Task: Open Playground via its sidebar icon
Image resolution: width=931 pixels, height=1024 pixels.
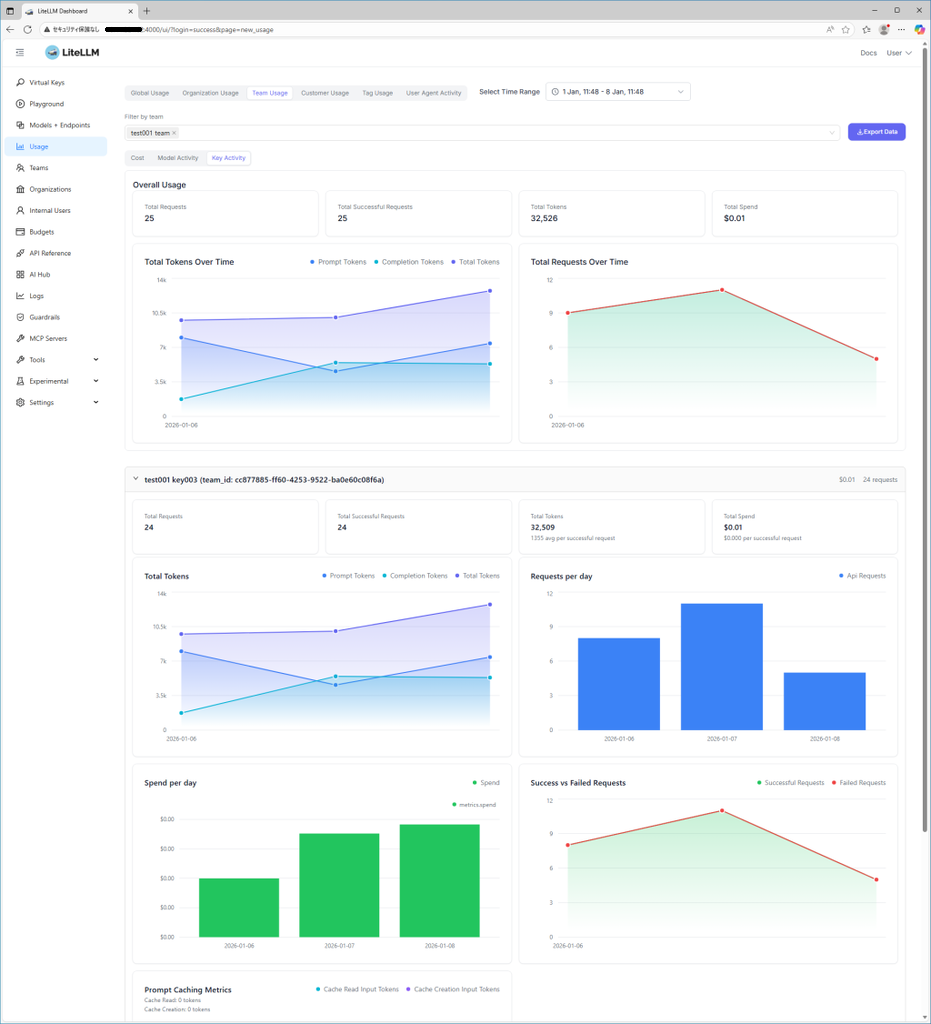Action: point(20,104)
